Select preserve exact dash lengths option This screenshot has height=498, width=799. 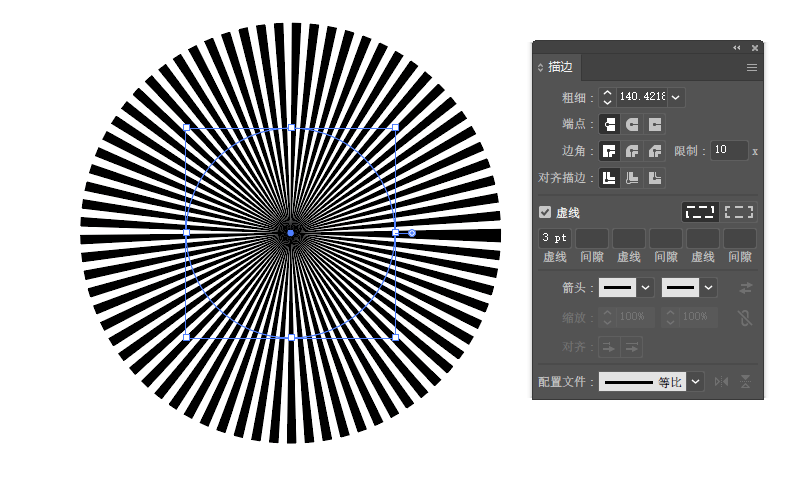[700, 212]
